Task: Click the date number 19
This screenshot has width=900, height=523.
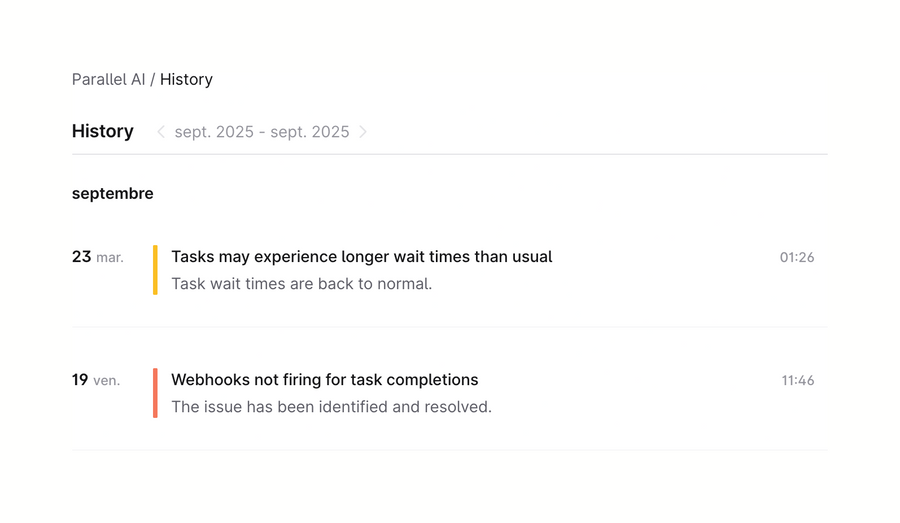Action: (x=80, y=380)
